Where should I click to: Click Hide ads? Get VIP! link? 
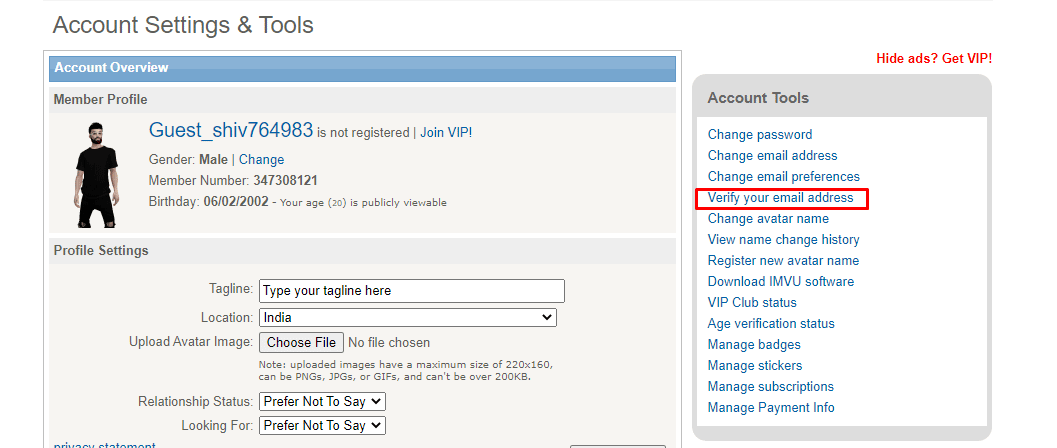click(934, 58)
